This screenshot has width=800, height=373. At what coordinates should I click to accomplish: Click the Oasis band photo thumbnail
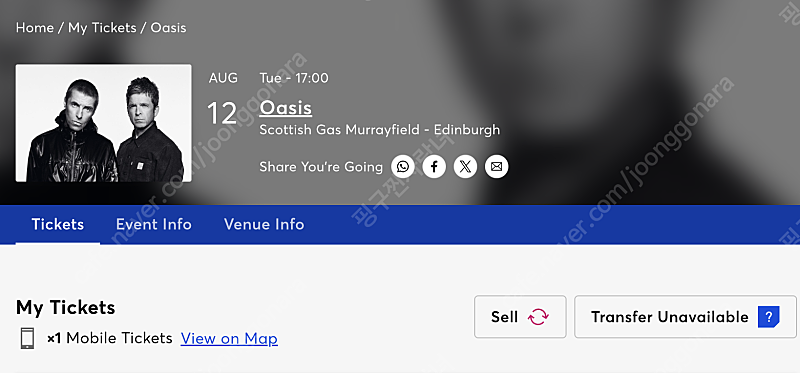104,123
